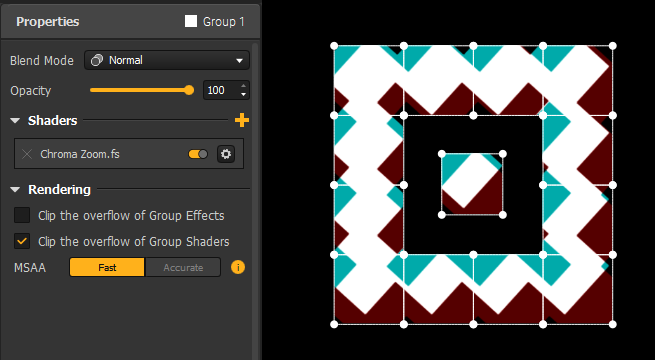Click the Group 1 label
Screen dimensions: 655x360
[223, 22]
